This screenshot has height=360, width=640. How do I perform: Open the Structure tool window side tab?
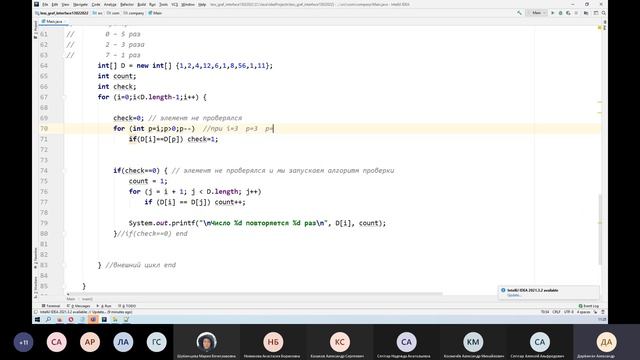[x=36, y=287]
